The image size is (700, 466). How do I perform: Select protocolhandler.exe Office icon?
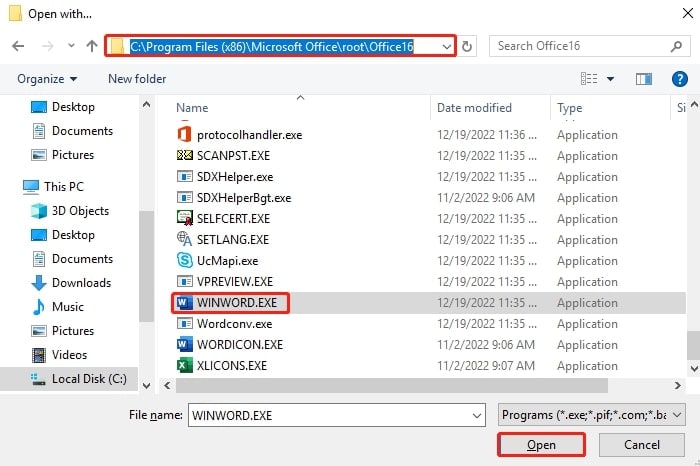pyautogui.click(x=184, y=134)
